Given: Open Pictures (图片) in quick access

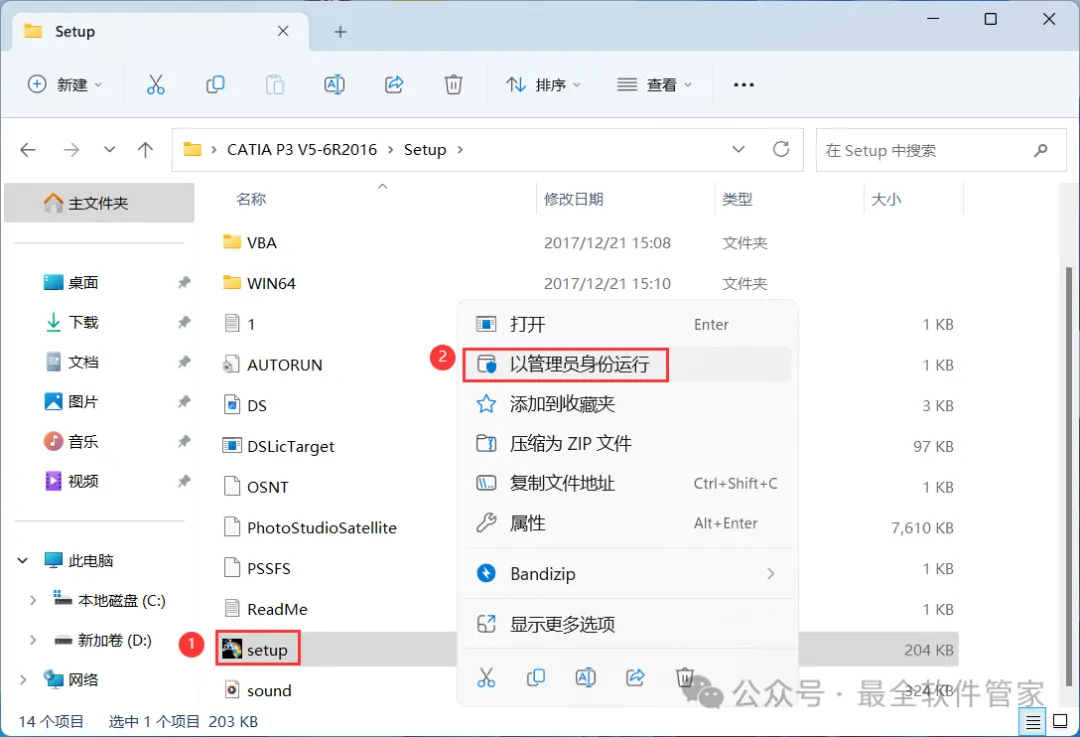Looking at the screenshot, I should [83, 402].
